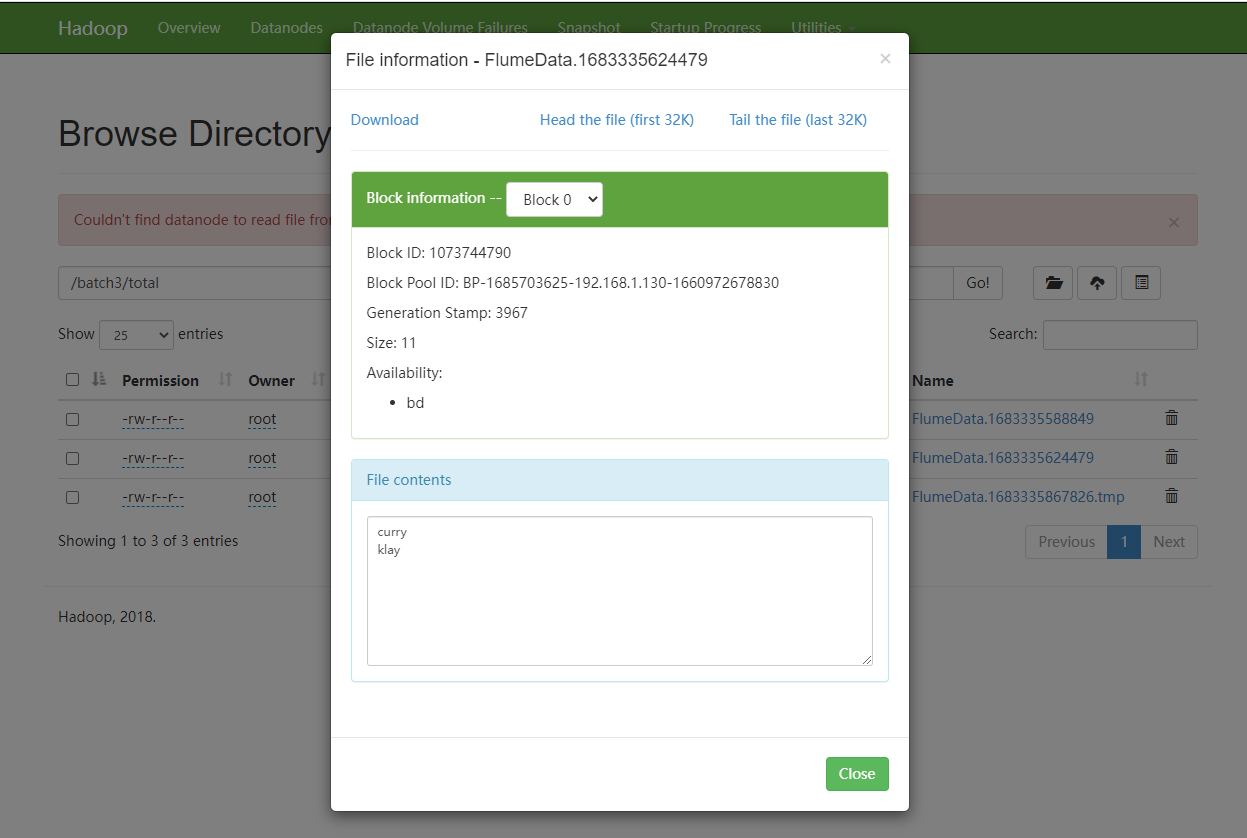
Task: Open the Overview menu item
Action: point(189,27)
